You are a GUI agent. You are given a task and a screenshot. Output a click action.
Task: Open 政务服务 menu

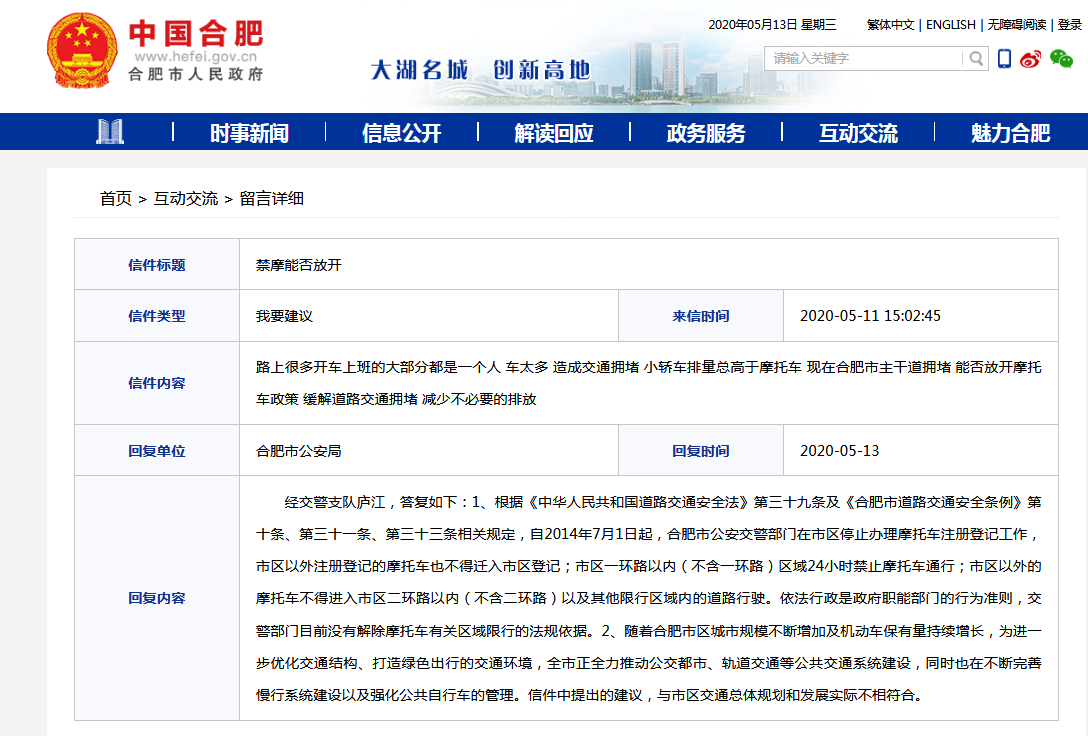(706, 132)
